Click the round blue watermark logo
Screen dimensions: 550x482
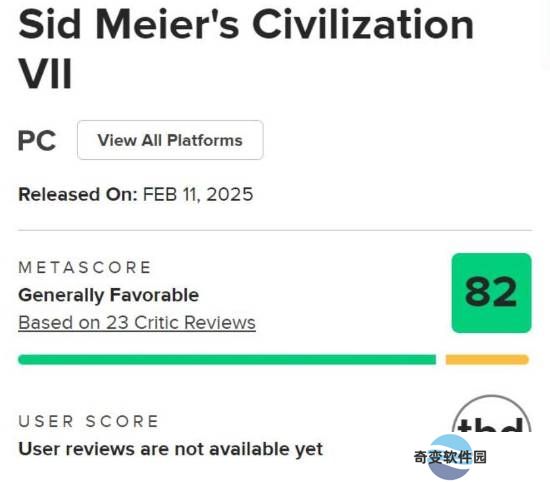point(450,457)
